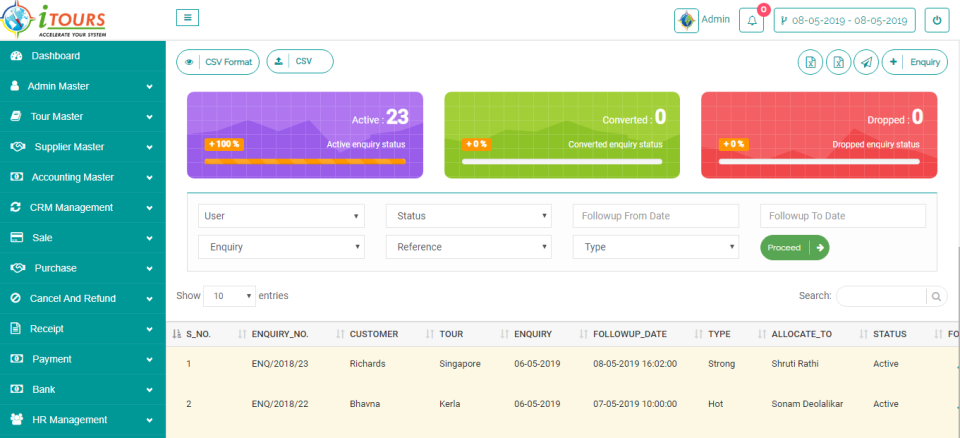Click the Followup From Date field
The width and height of the screenshot is (960, 438).
pos(656,216)
